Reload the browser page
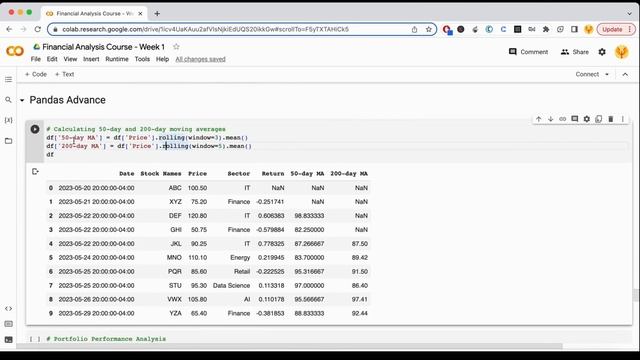 click(x=38, y=29)
